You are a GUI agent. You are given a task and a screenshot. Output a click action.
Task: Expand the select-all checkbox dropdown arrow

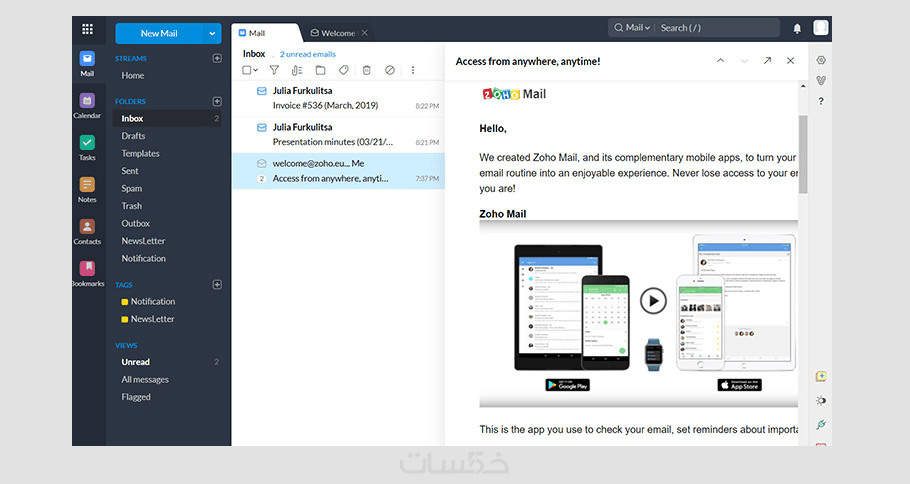(x=255, y=70)
